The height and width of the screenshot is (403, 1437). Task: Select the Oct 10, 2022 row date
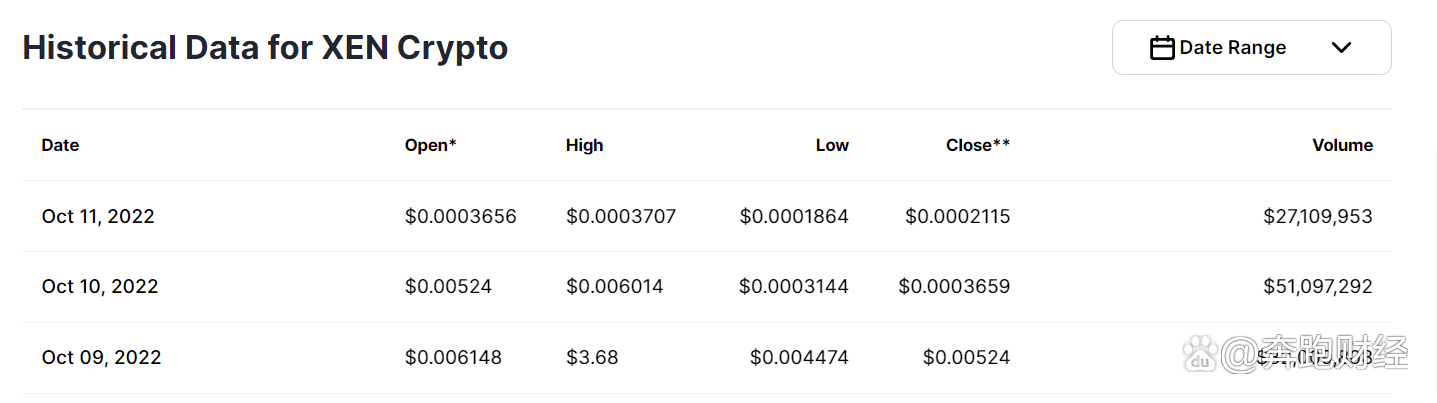coord(100,287)
